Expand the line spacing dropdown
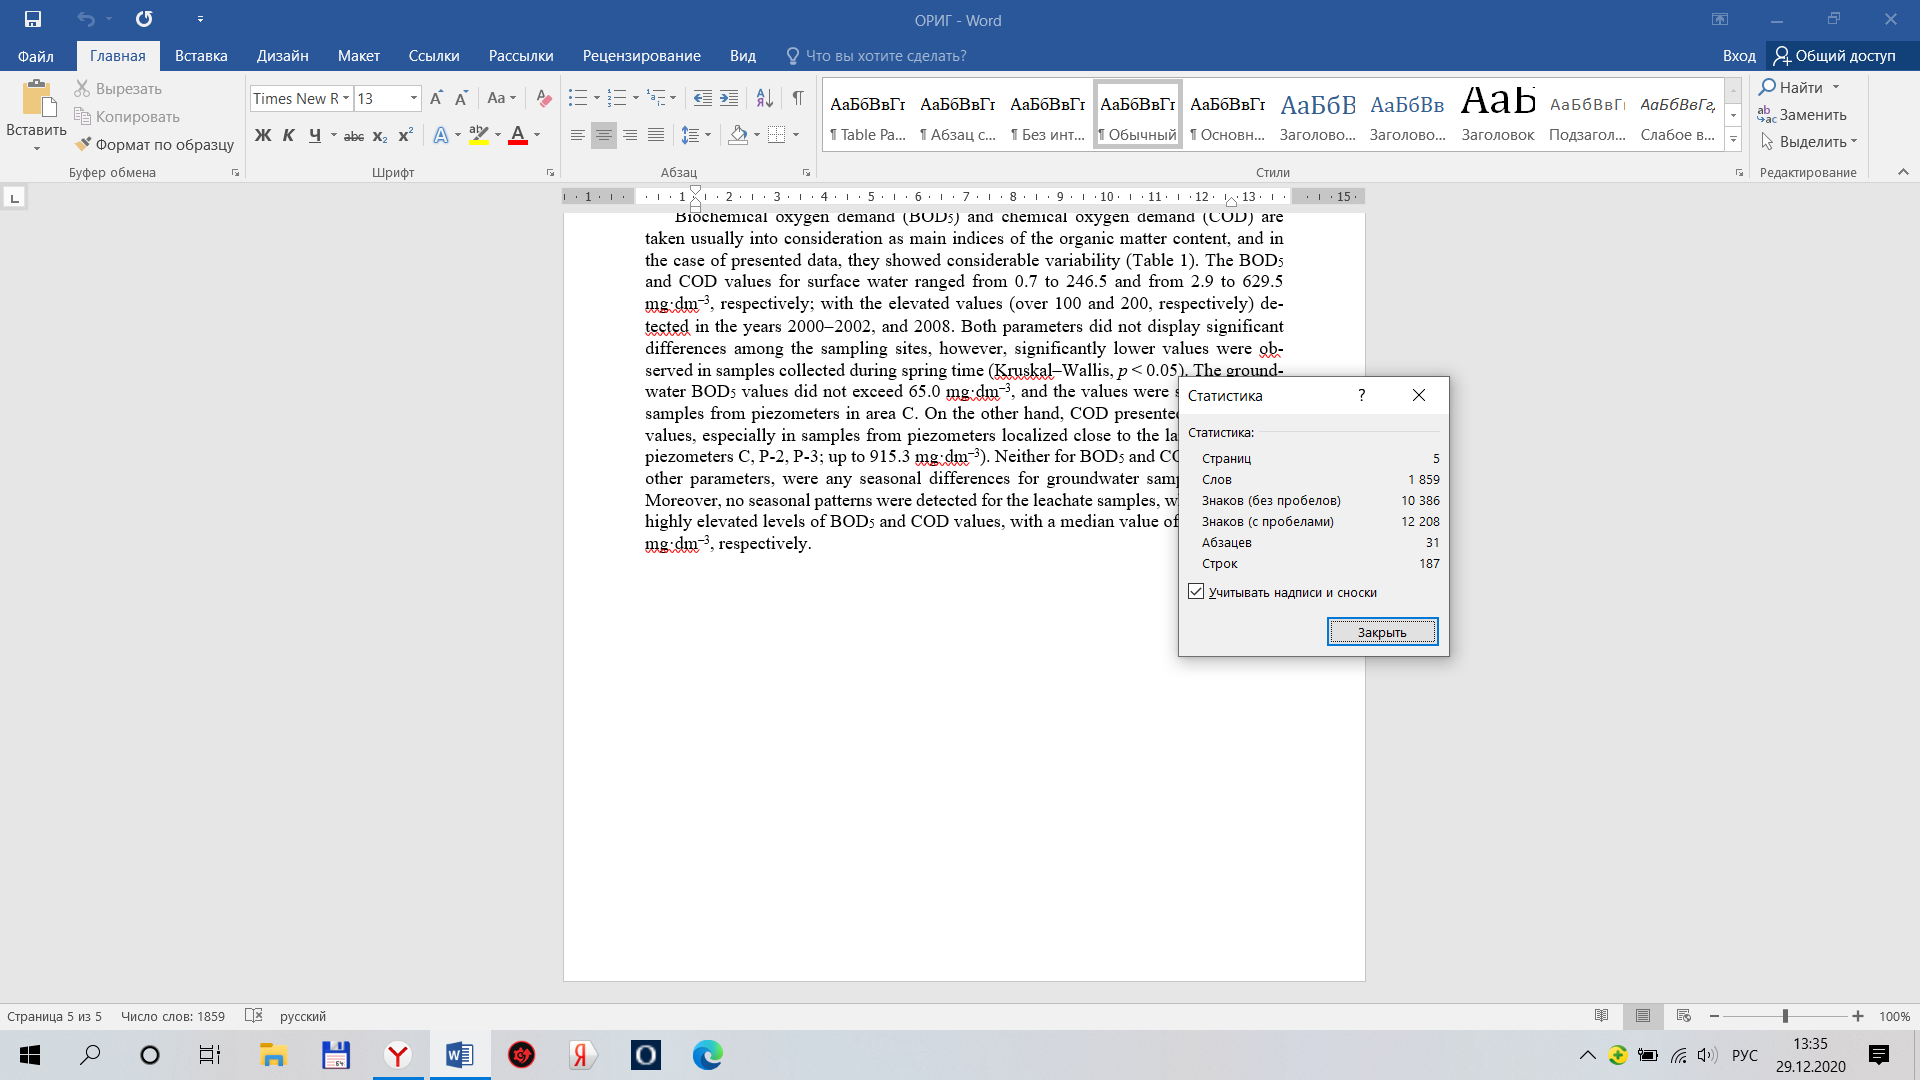Screen dimensions: 1920x1080 pos(708,135)
